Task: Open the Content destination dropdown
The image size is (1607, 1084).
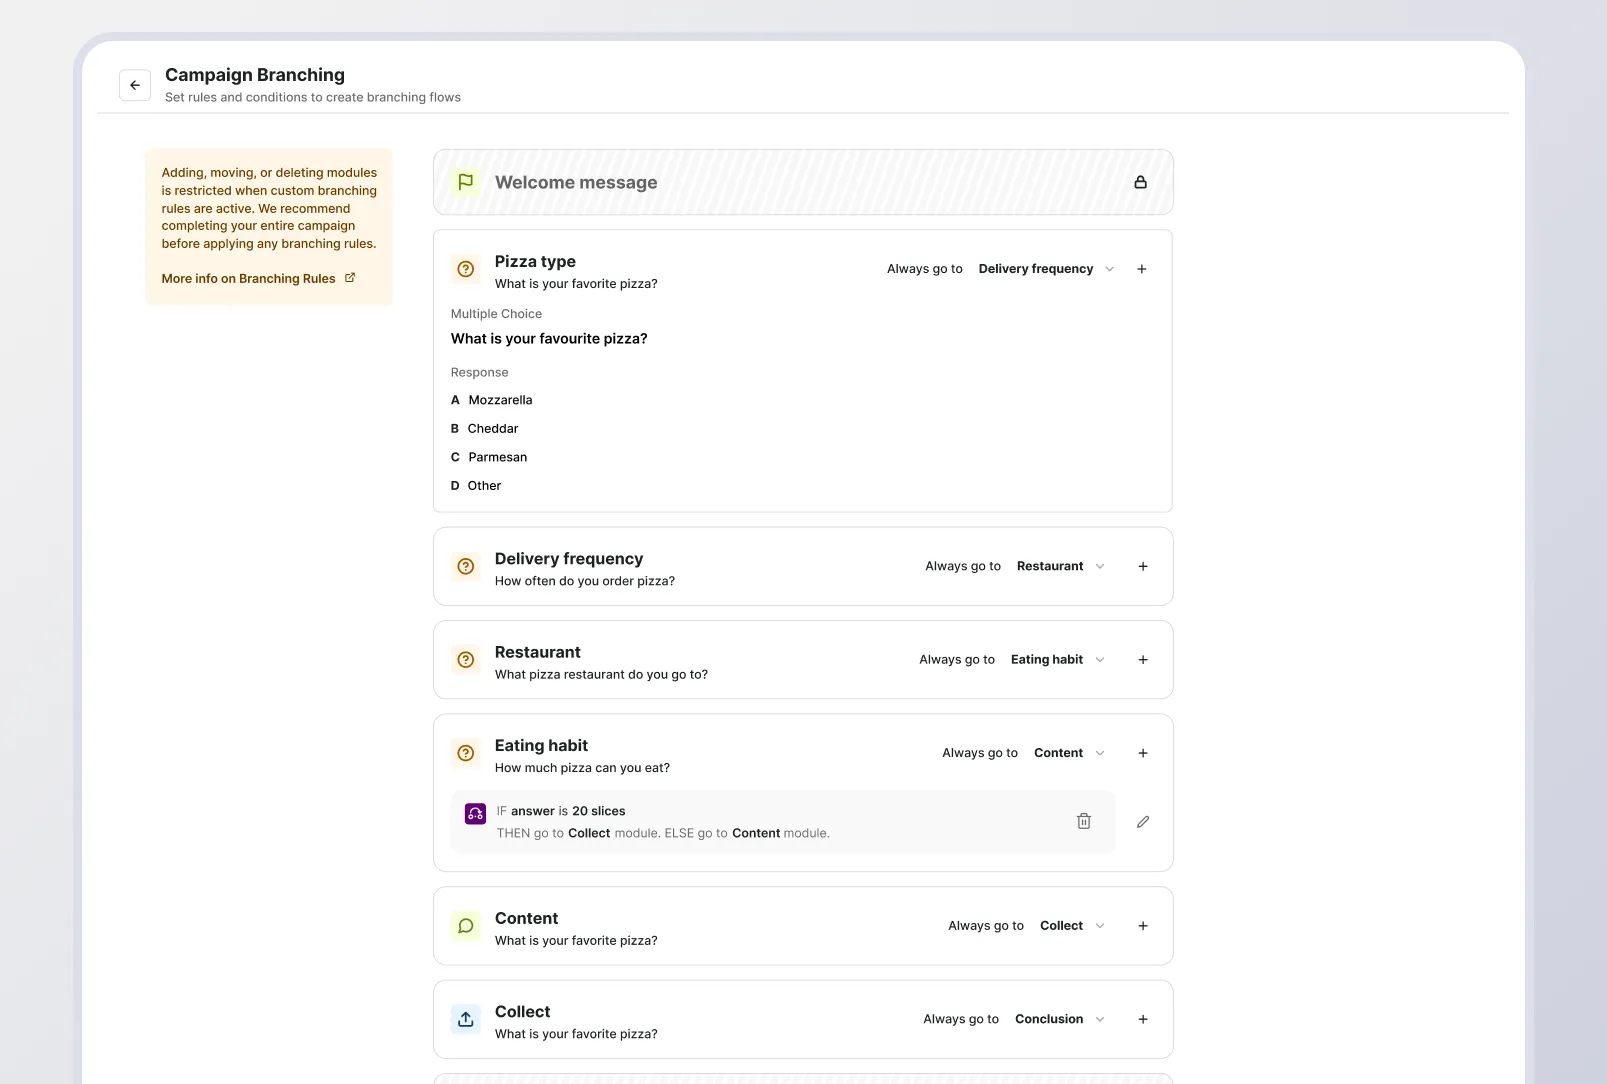Action: (1069, 753)
